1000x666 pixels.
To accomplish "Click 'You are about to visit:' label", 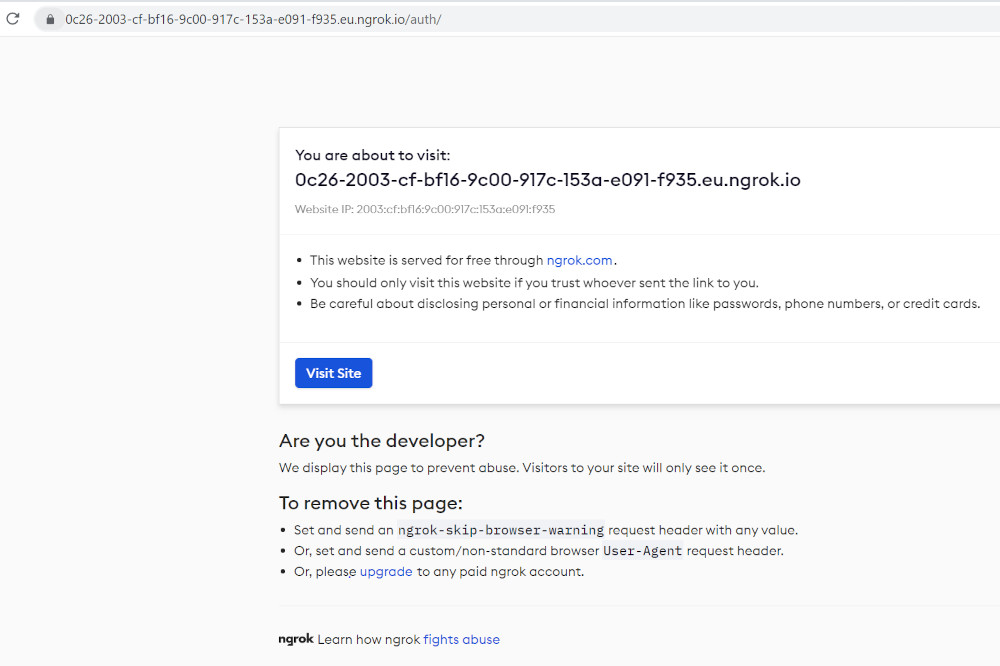I will point(372,155).
